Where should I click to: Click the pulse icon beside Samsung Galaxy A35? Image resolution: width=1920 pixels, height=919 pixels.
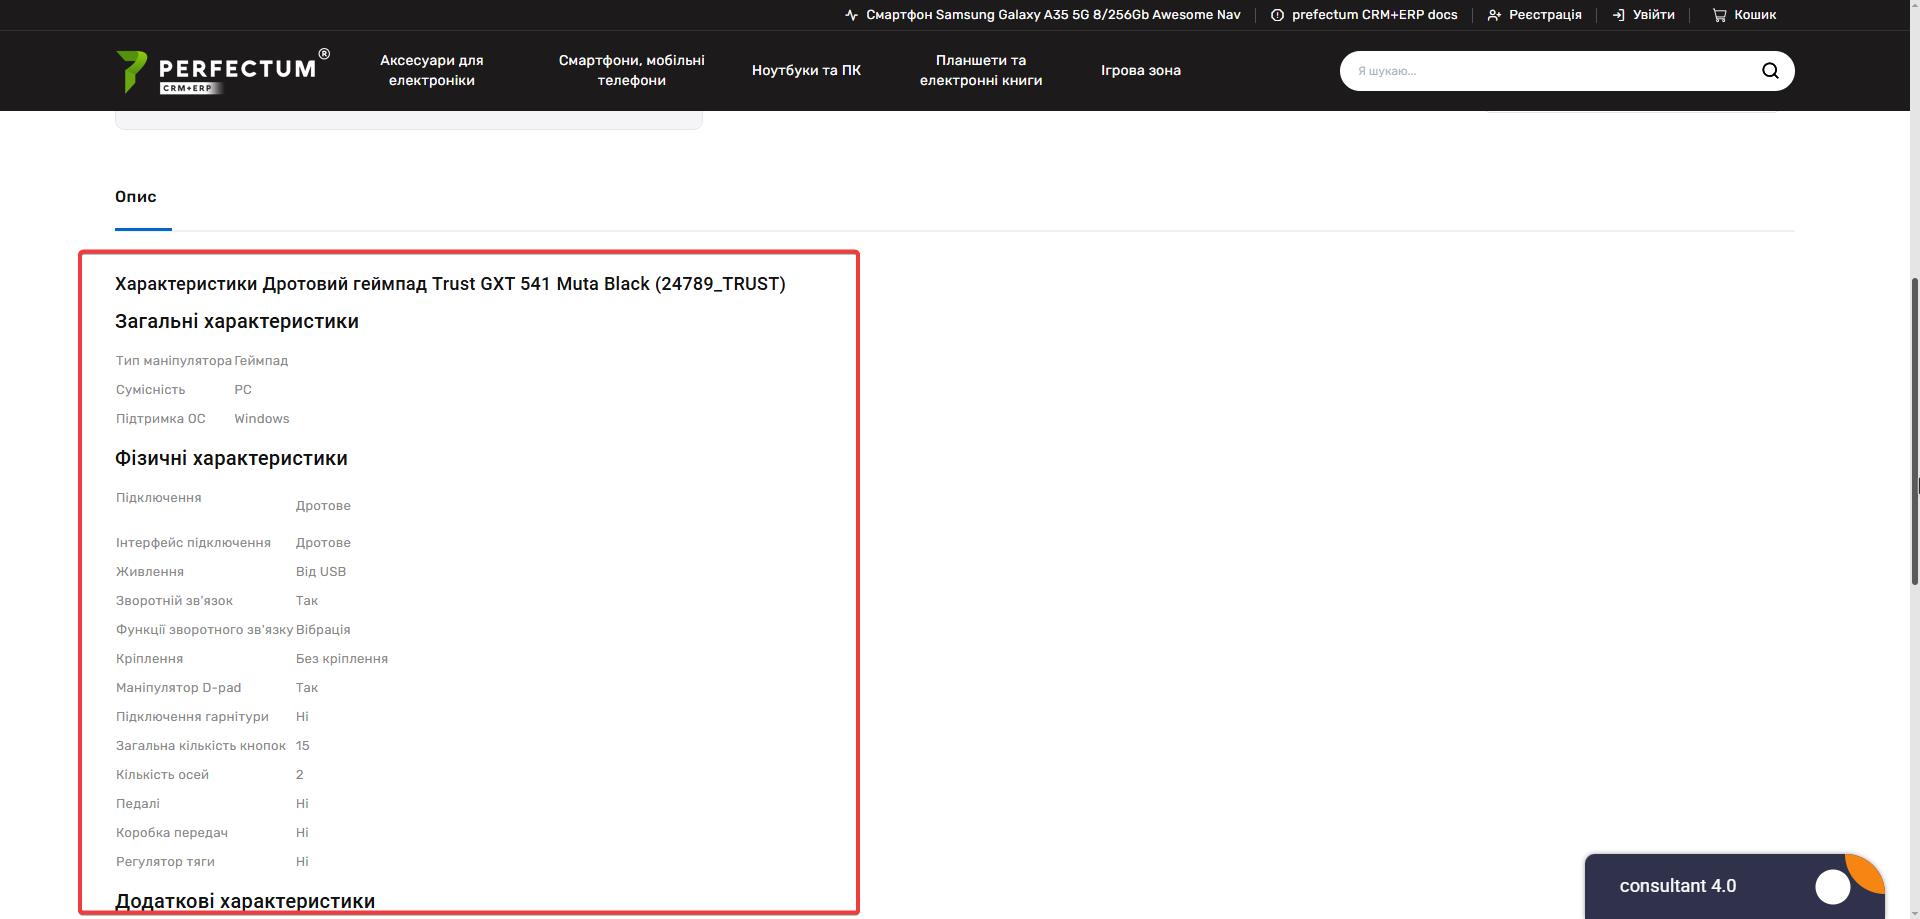pyautogui.click(x=851, y=15)
